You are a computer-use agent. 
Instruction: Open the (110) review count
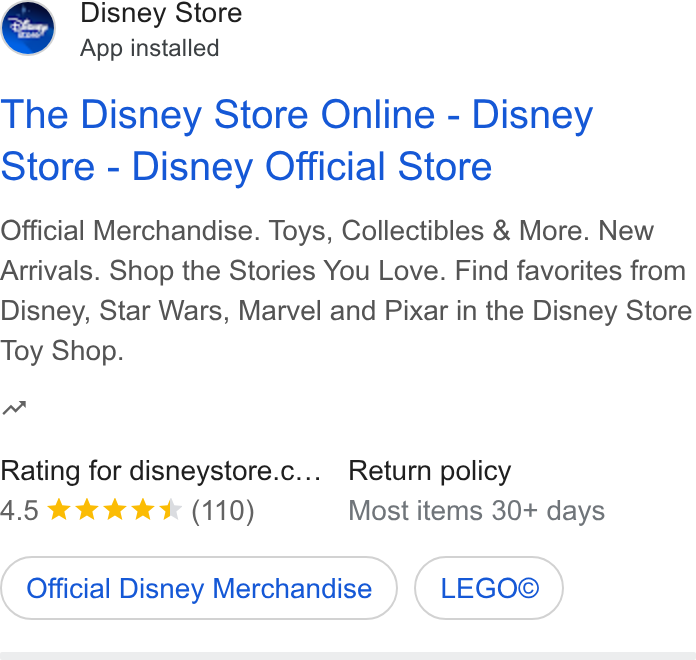(223, 511)
